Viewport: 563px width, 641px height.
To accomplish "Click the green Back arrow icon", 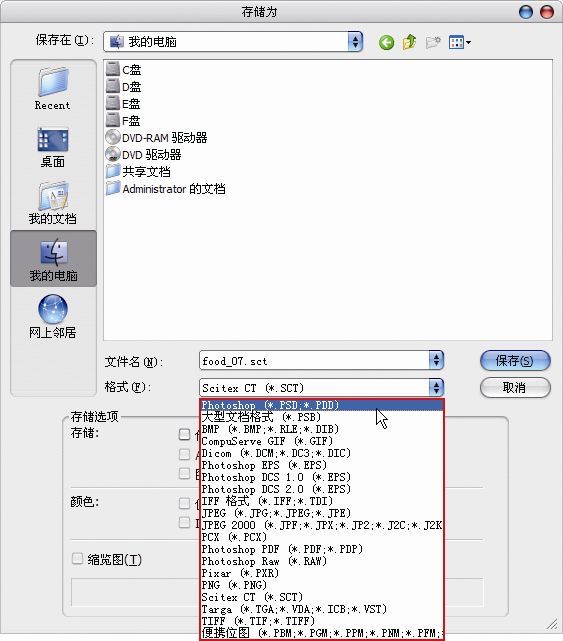I will point(386,42).
